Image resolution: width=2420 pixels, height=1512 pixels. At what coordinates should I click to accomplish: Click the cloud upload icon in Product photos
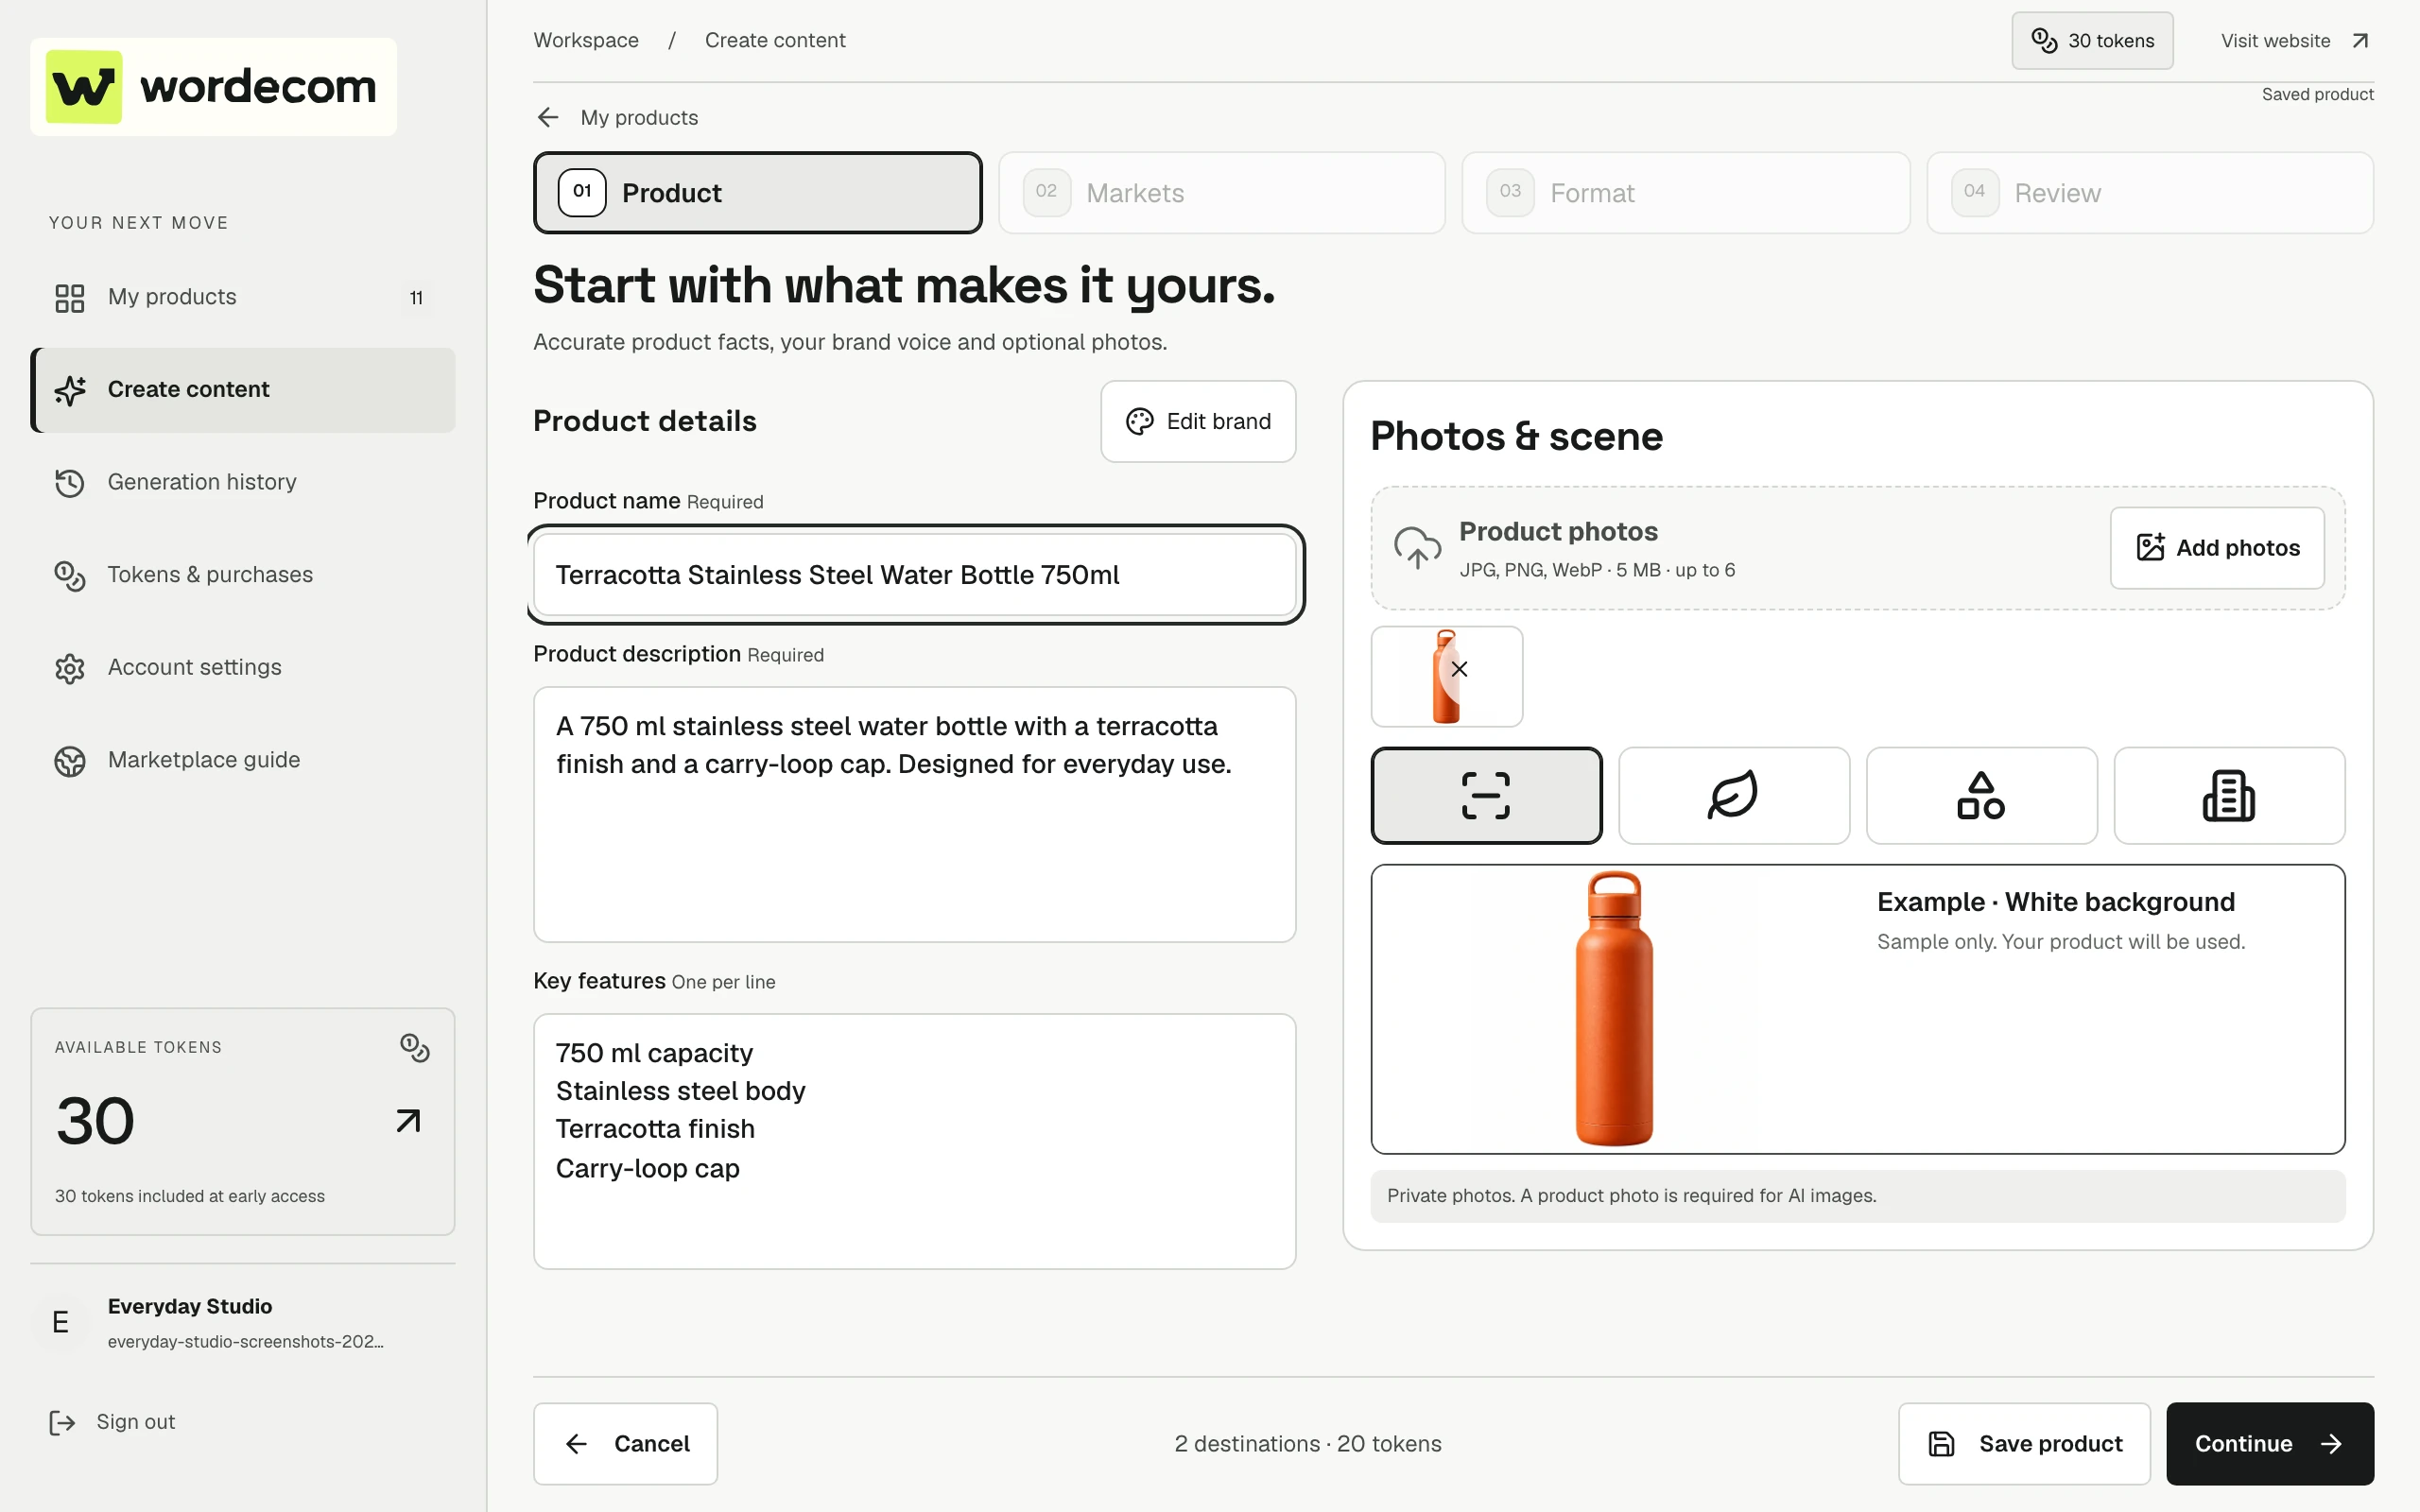click(x=1417, y=547)
